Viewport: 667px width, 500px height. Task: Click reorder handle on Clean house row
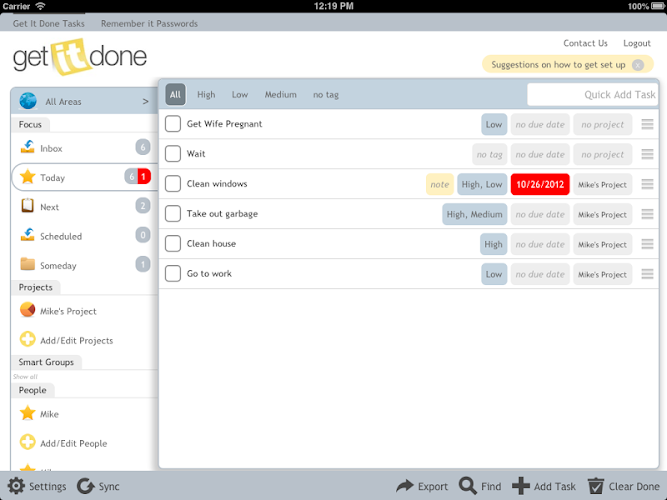[x=647, y=244]
